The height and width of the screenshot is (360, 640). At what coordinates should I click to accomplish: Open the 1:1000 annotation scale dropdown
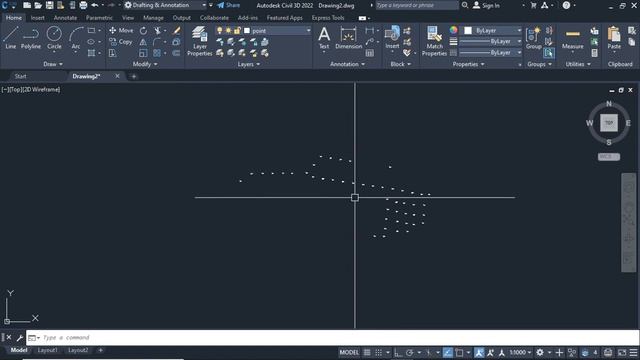[520, 353]
